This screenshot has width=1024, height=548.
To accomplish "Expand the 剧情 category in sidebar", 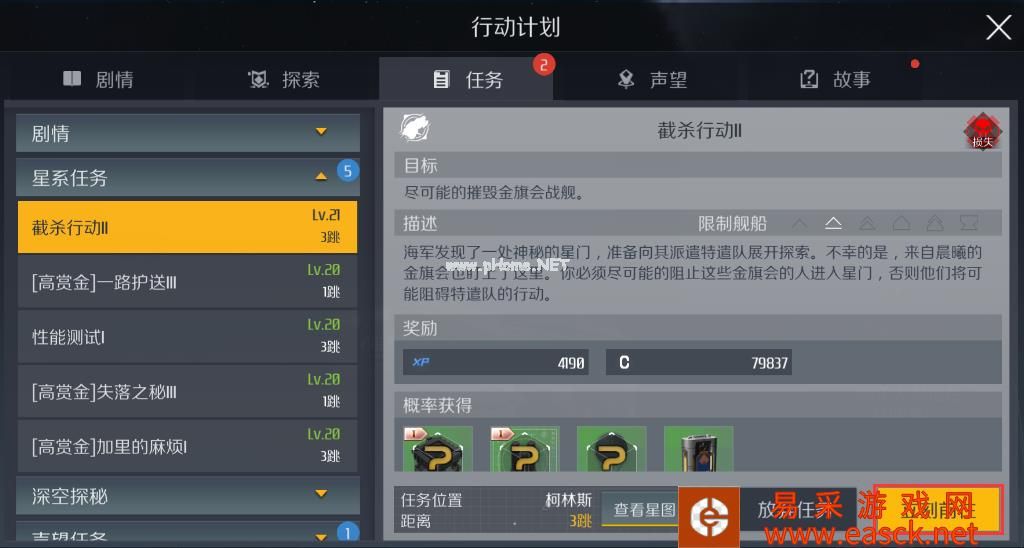I will [188, 133].
